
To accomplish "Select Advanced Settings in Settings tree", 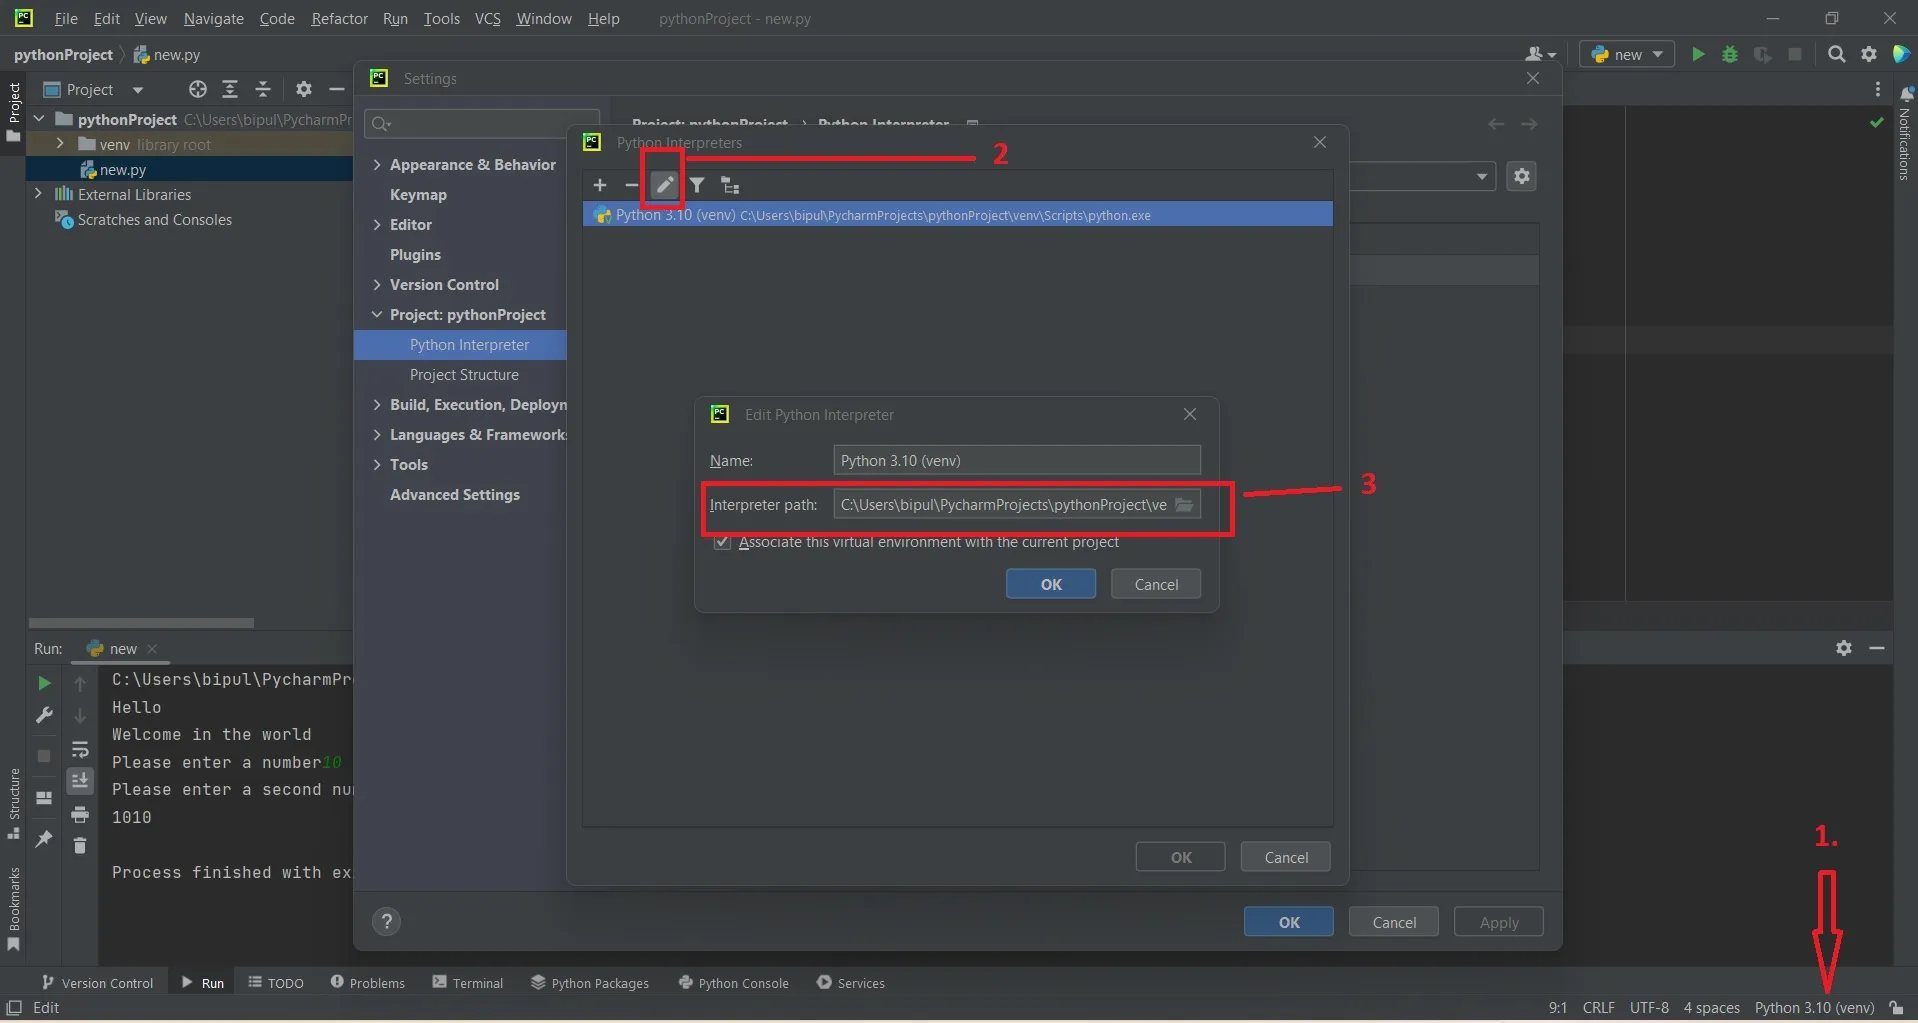I will click(455, 495).
